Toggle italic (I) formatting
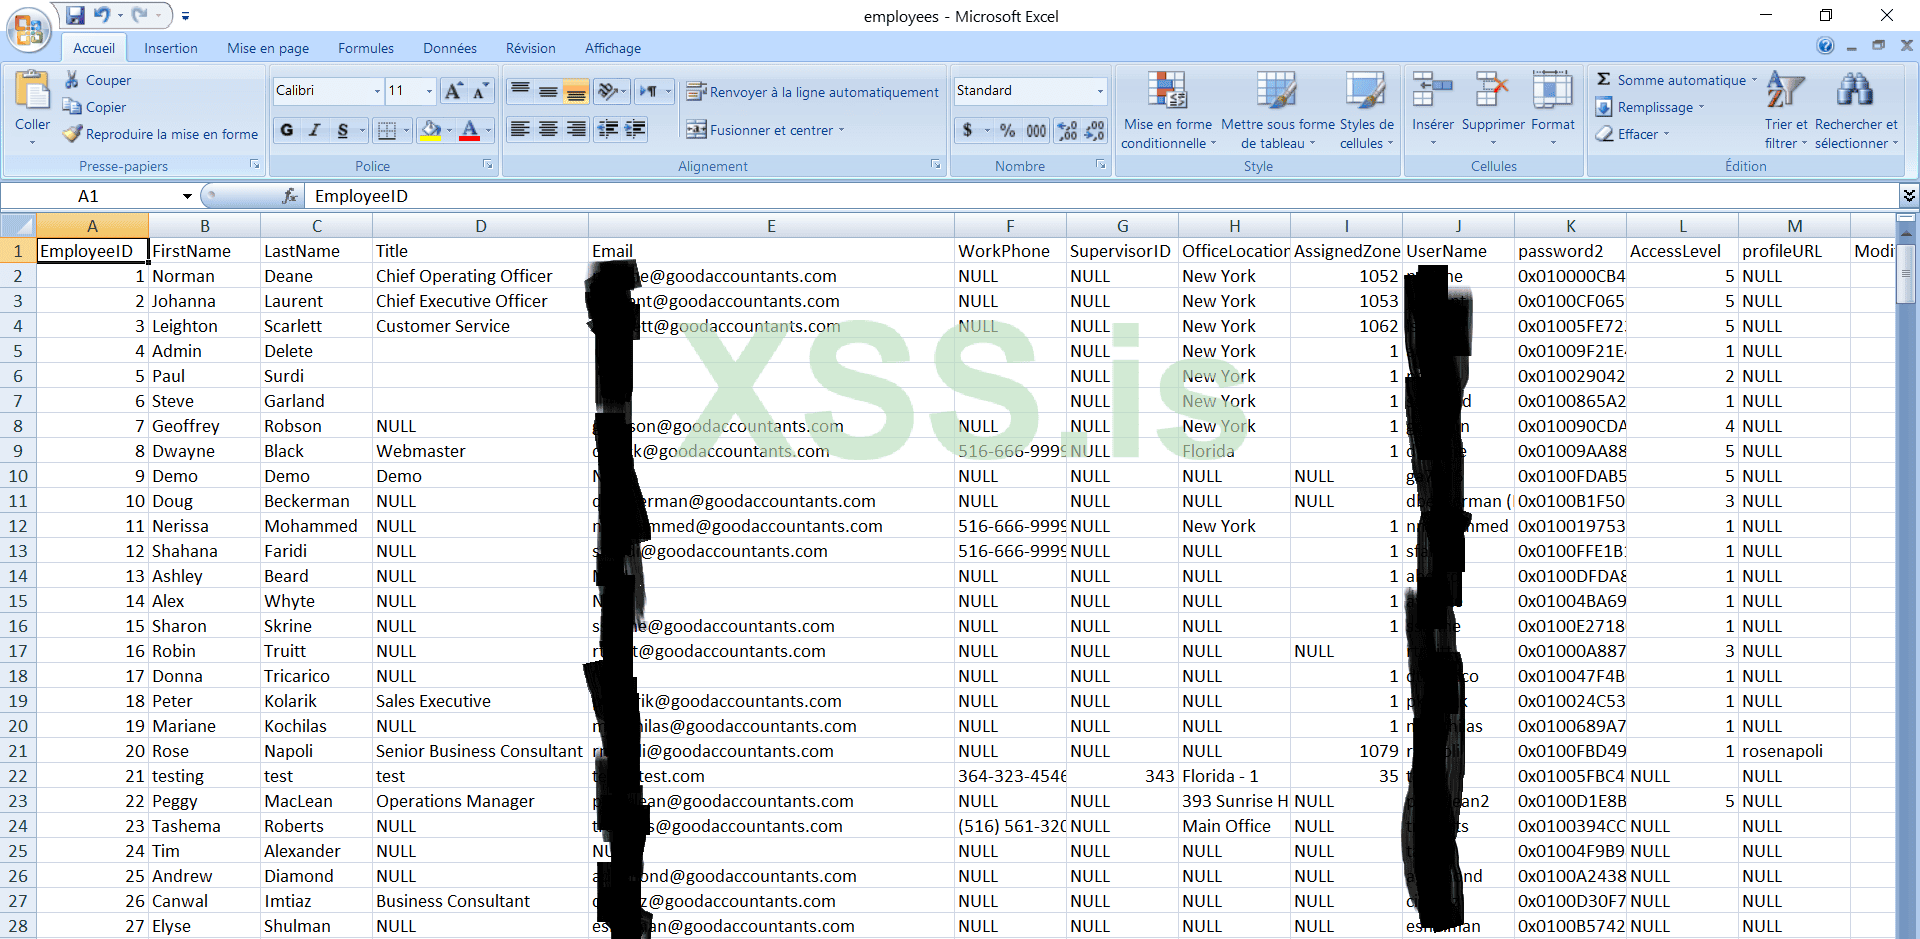This screenshot has height=939, width=1920. coord(315,130)
